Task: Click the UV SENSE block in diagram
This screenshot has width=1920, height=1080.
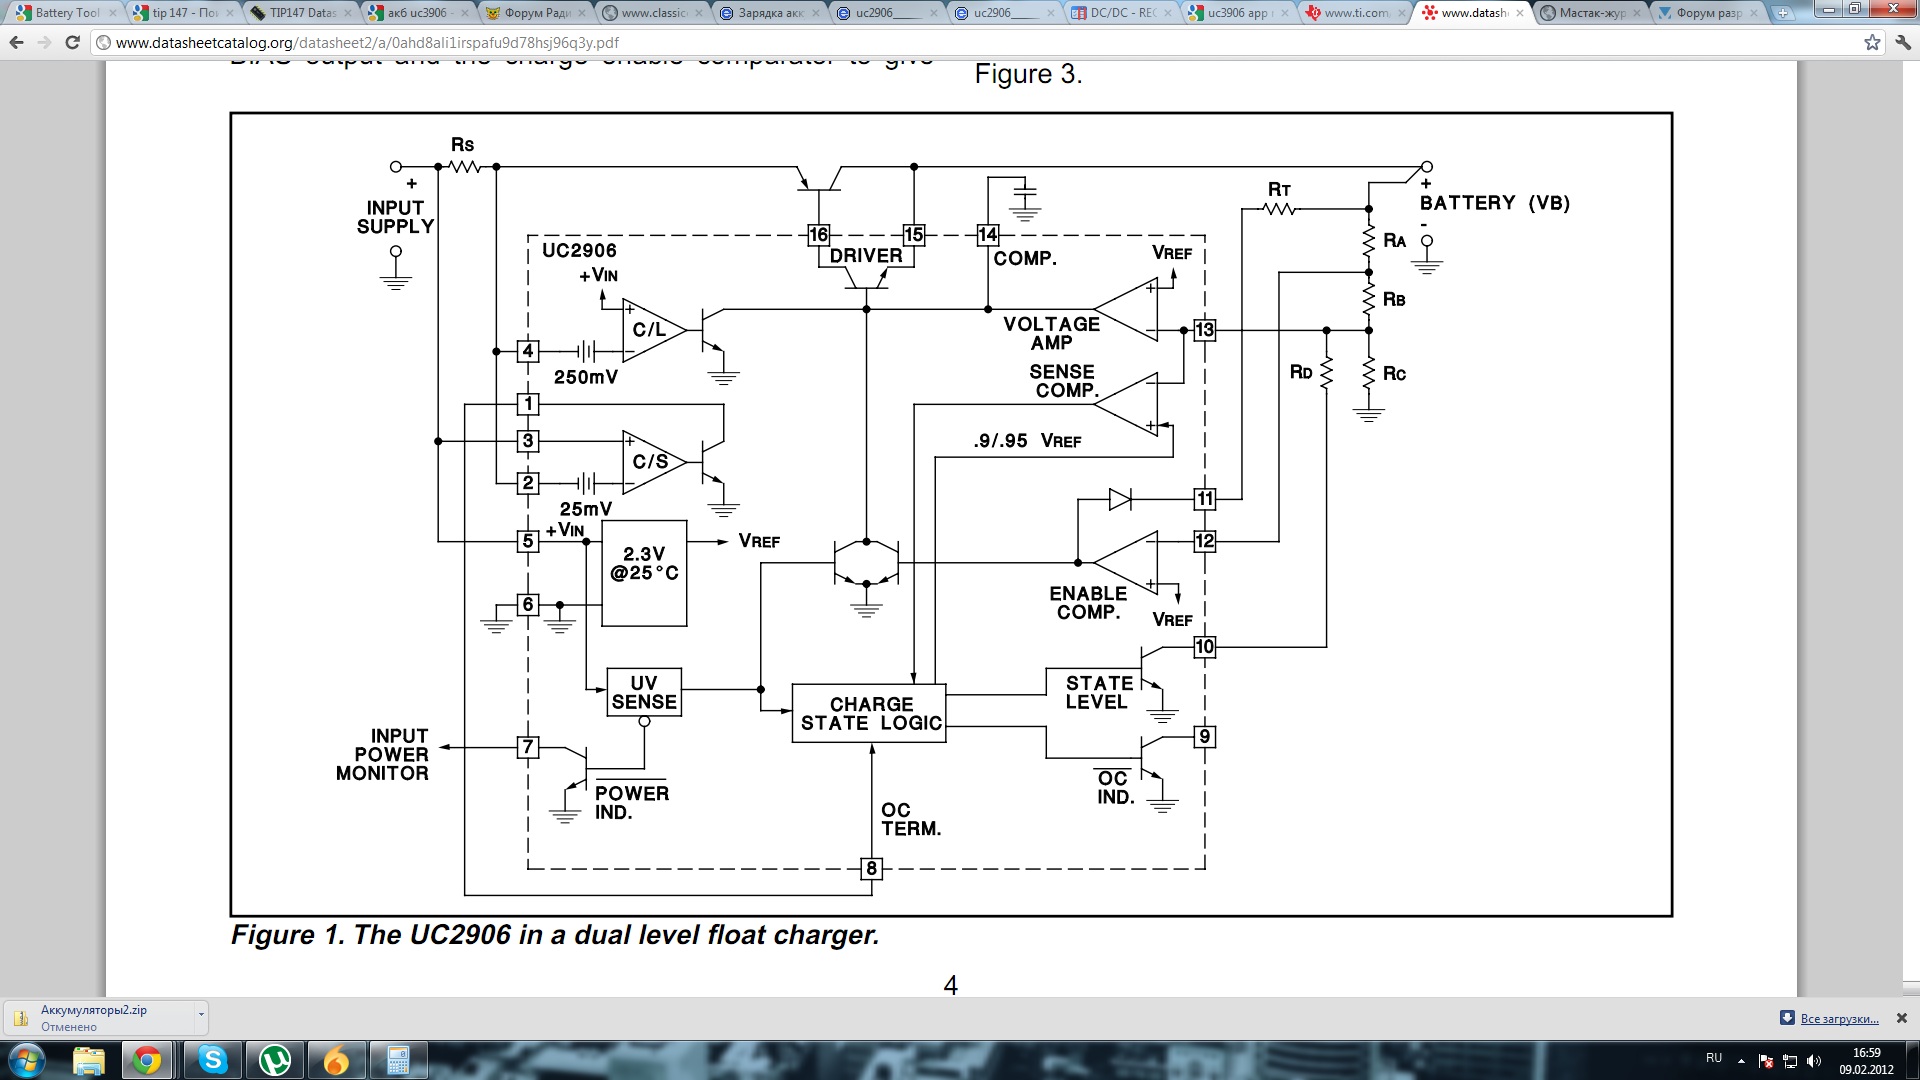Action: 644,692
